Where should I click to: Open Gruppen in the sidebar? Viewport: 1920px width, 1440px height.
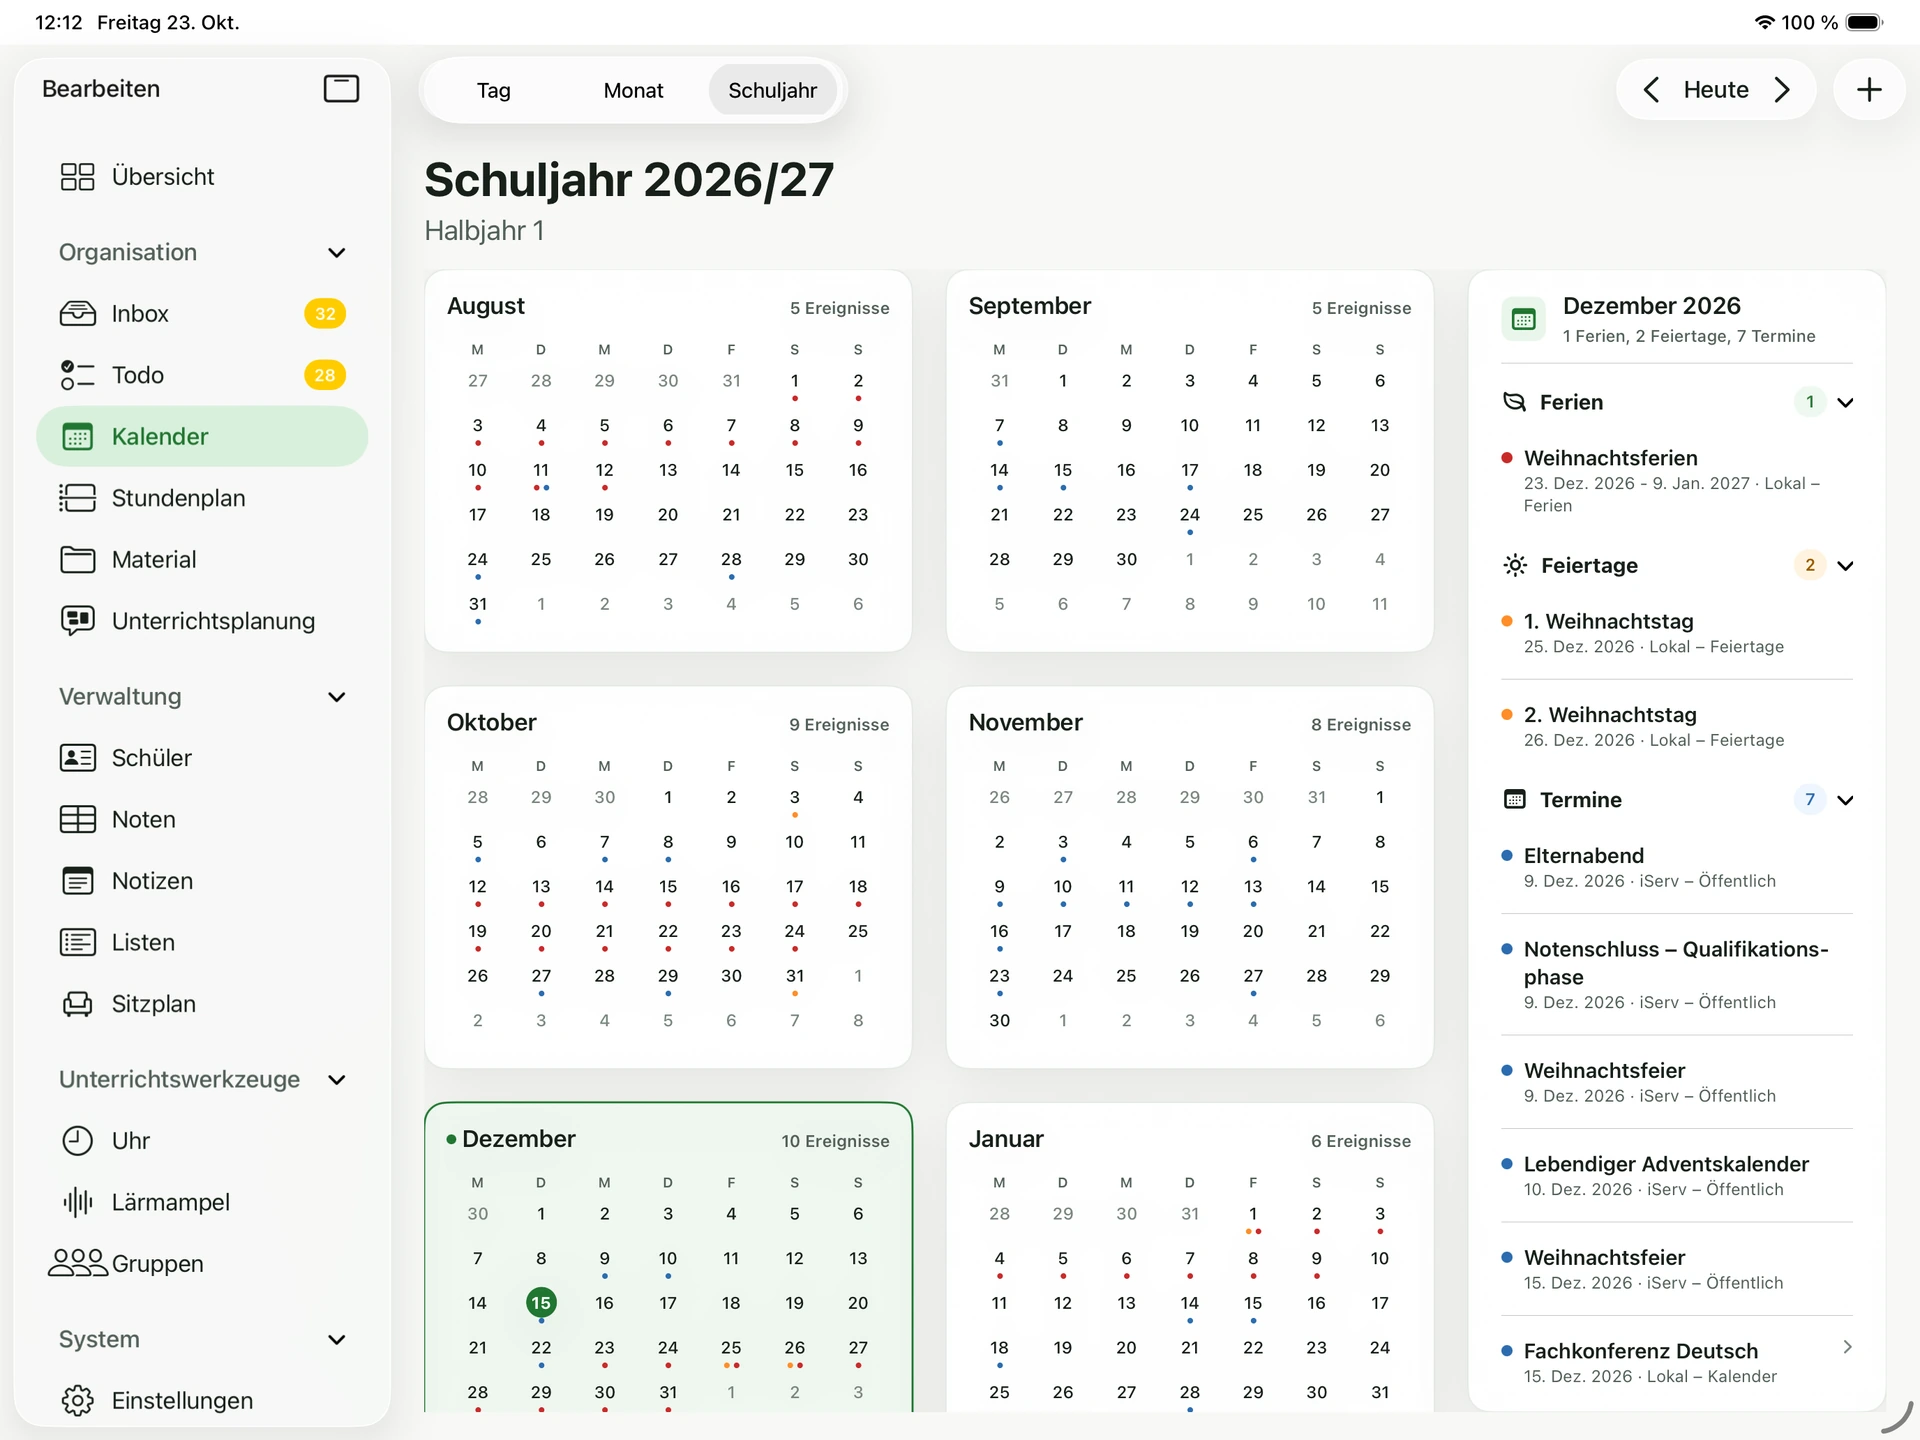tap(202, 1264)
